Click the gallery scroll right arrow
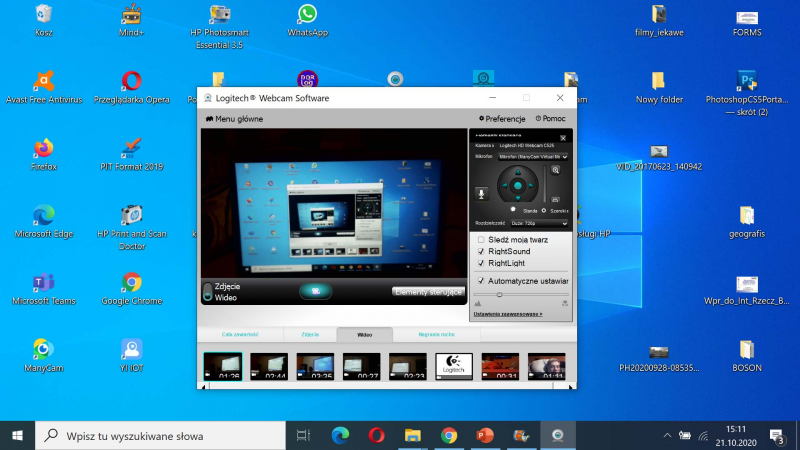This screenshot has height=450, width=800. pos(570,387)
